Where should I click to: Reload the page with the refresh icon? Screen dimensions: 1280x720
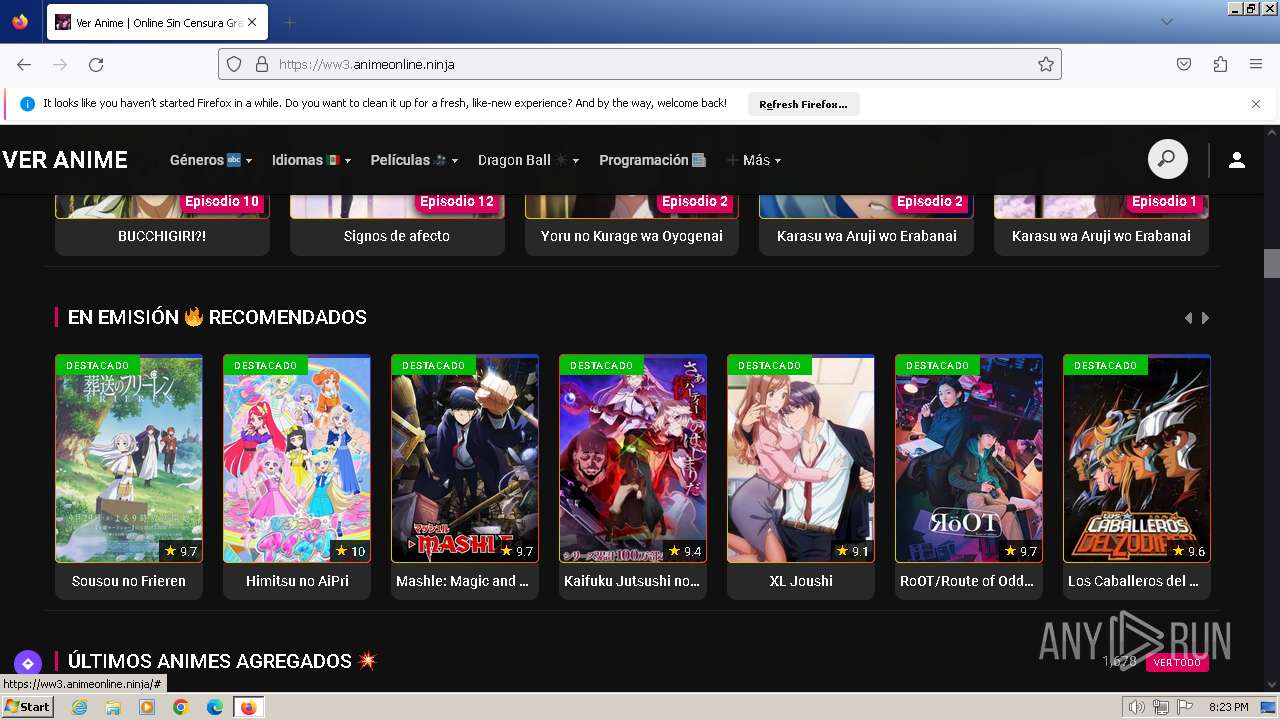coord(96,64)
